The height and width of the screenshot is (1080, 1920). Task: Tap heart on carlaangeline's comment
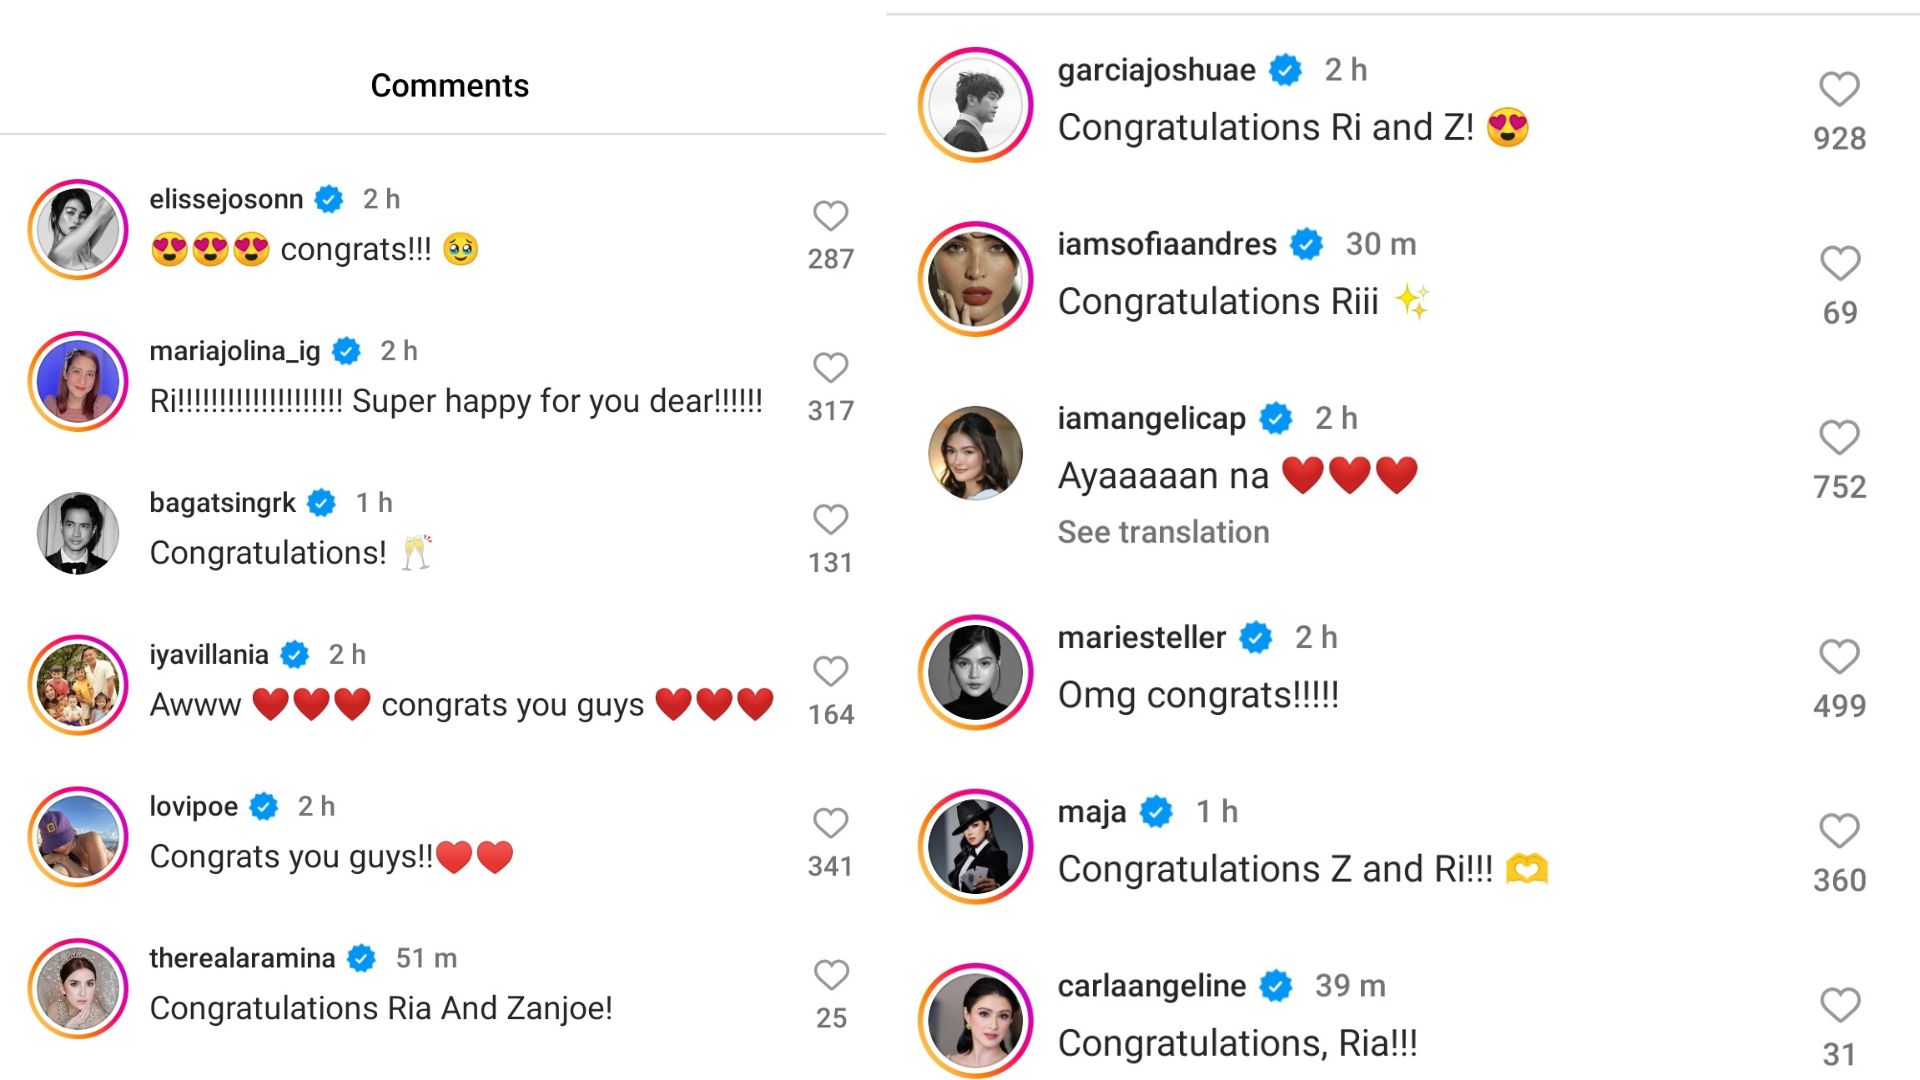point(1839,1005)
